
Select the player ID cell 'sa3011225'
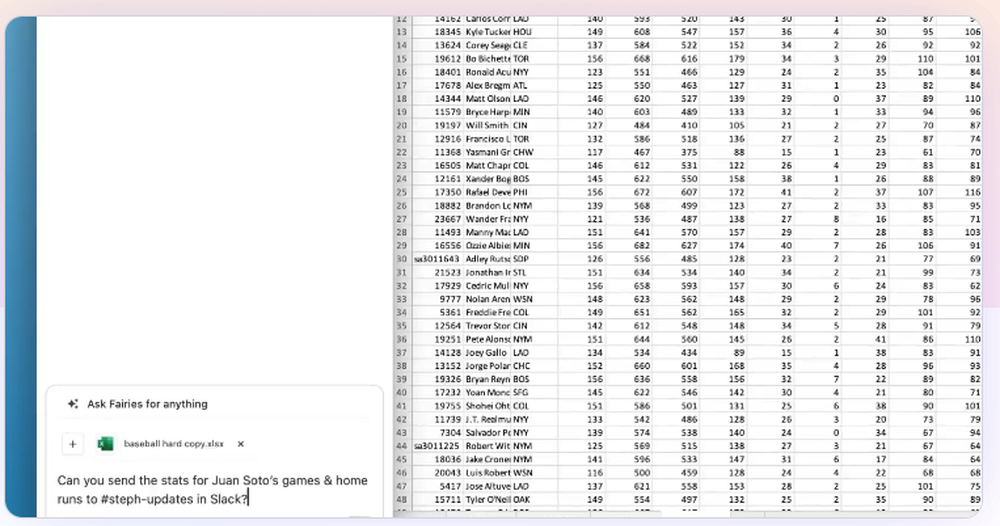click(x=438, y=446)
